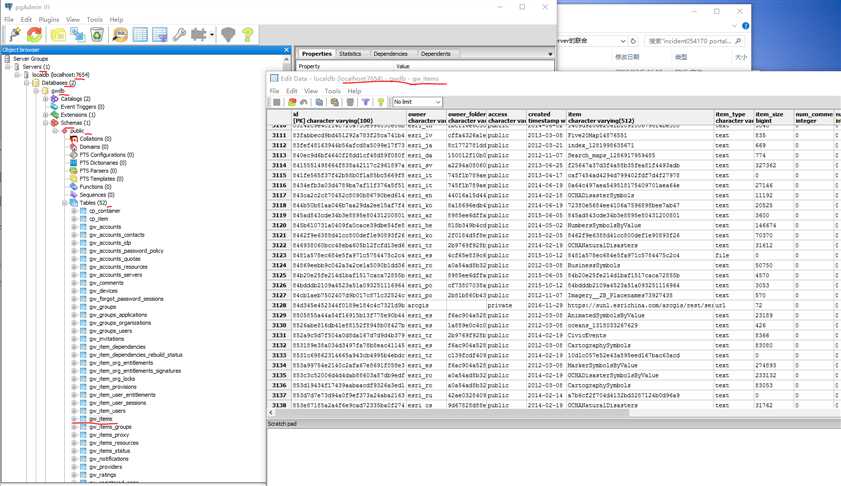
Task: Click the 'created' column header
Action: click(547, 117)
